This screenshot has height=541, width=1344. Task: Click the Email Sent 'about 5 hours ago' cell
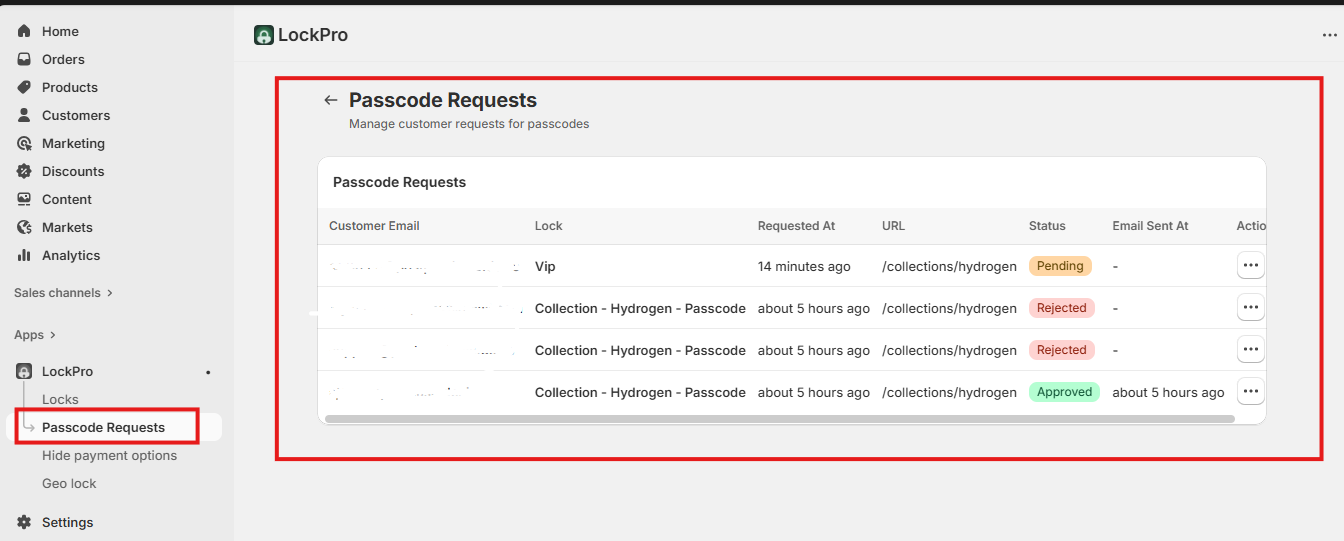coord(1168,392)
